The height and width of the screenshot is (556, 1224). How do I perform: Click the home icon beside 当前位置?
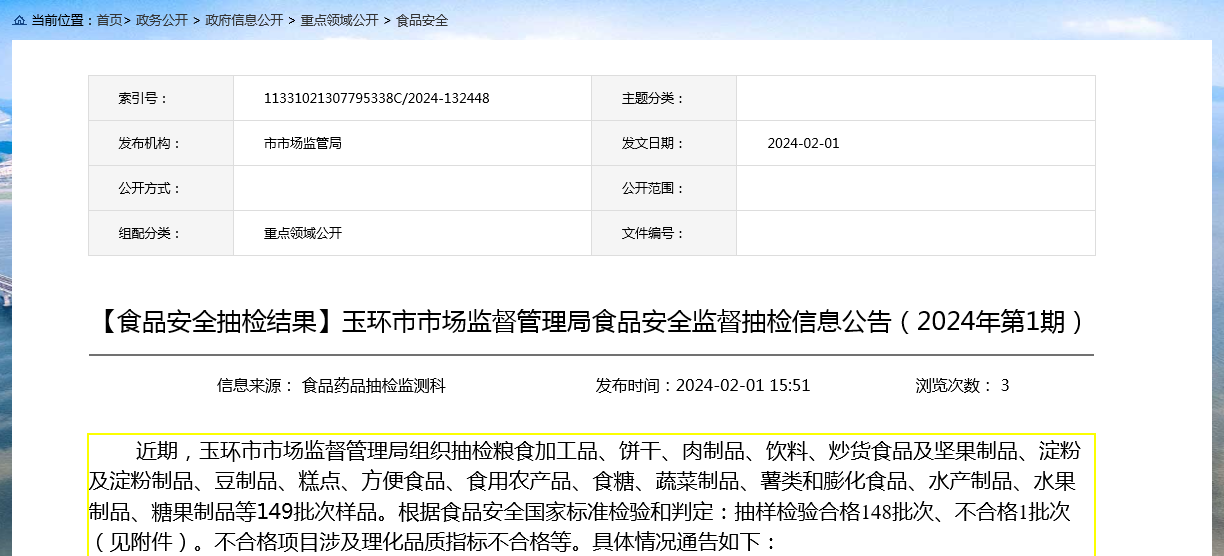coord(19,20)
